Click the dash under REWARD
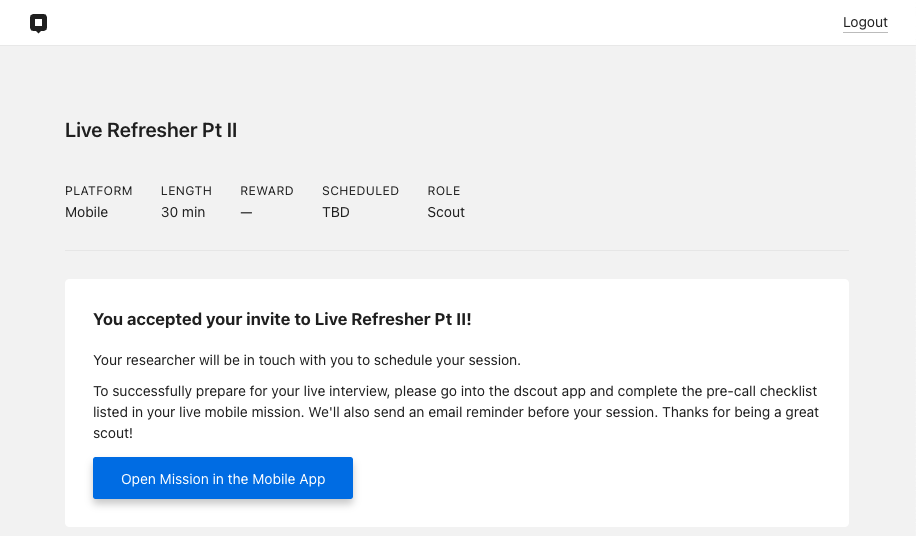 pos(247,213)
